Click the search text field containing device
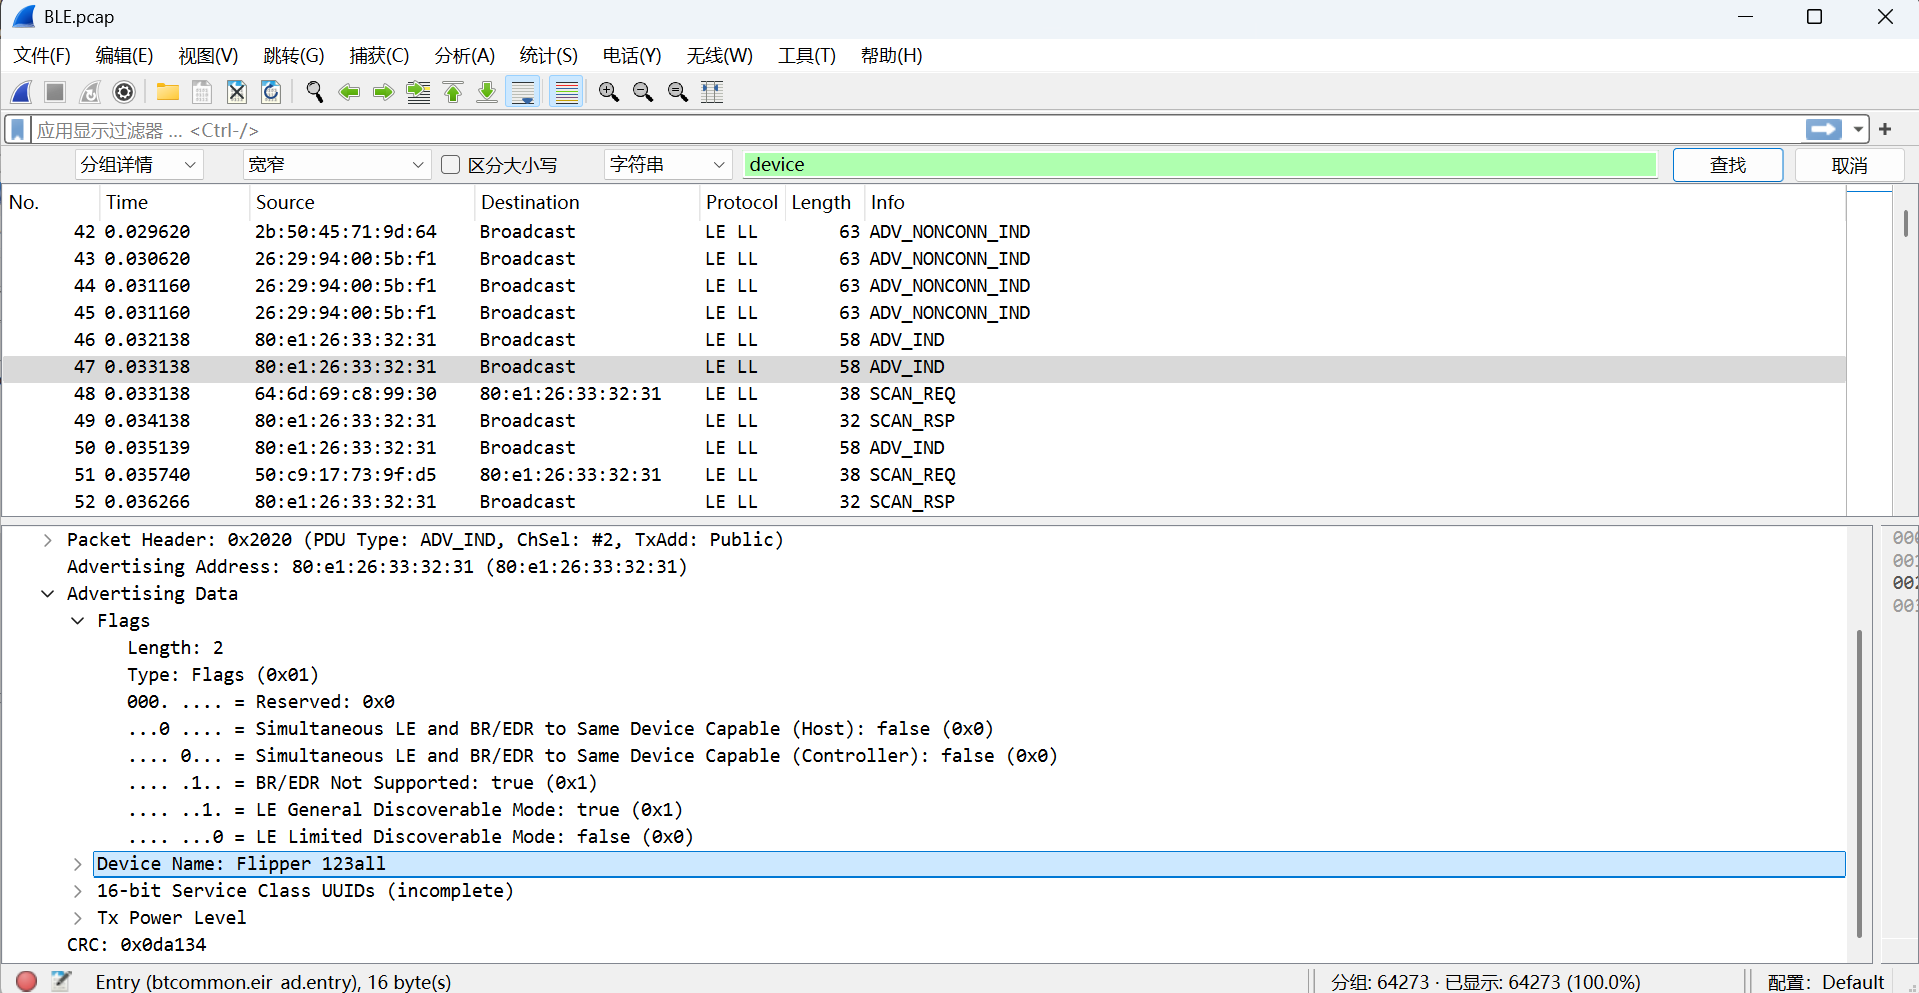Screen dimensions: 1919x993 pos(1200,165)
